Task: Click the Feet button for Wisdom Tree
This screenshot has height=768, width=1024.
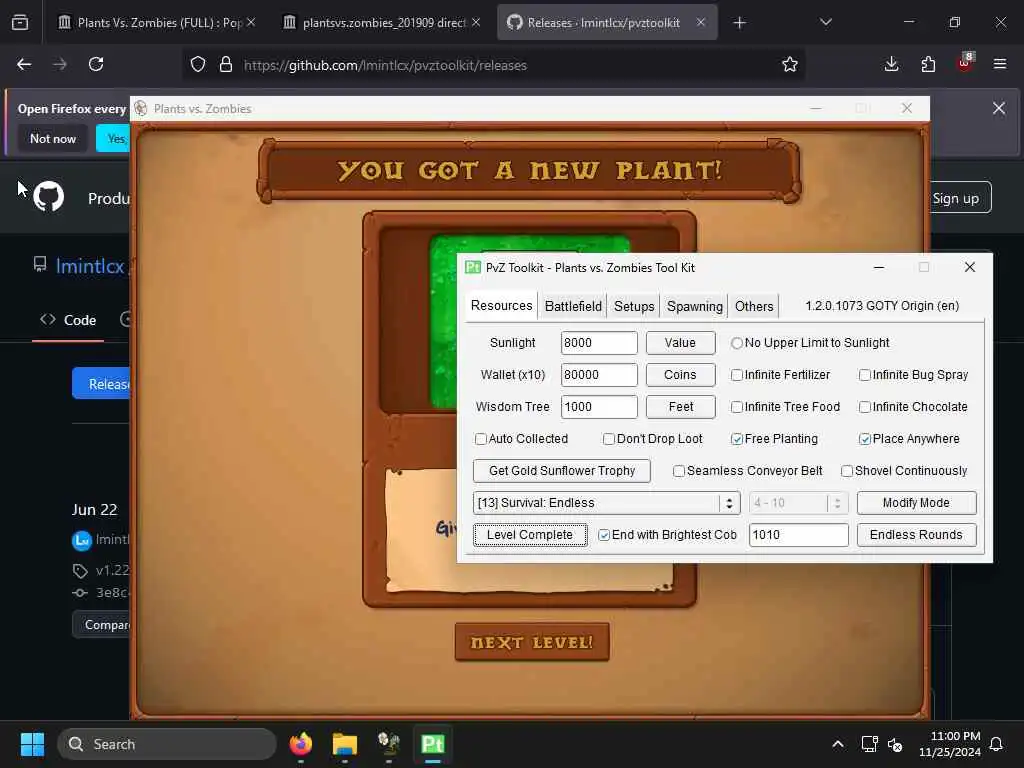Action: tap(680, 407)
